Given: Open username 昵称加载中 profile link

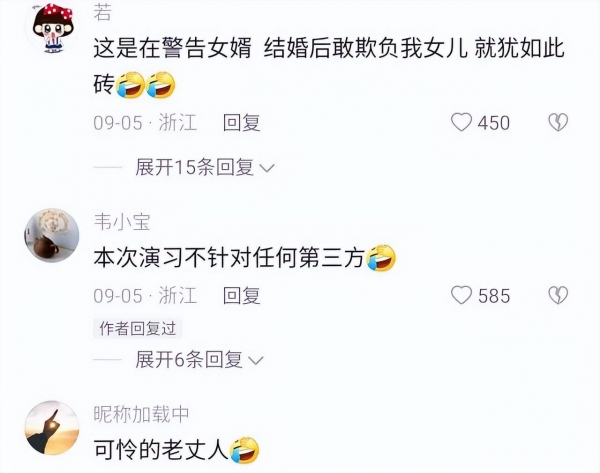Looking at the screenshot, I should pos(142,414).
